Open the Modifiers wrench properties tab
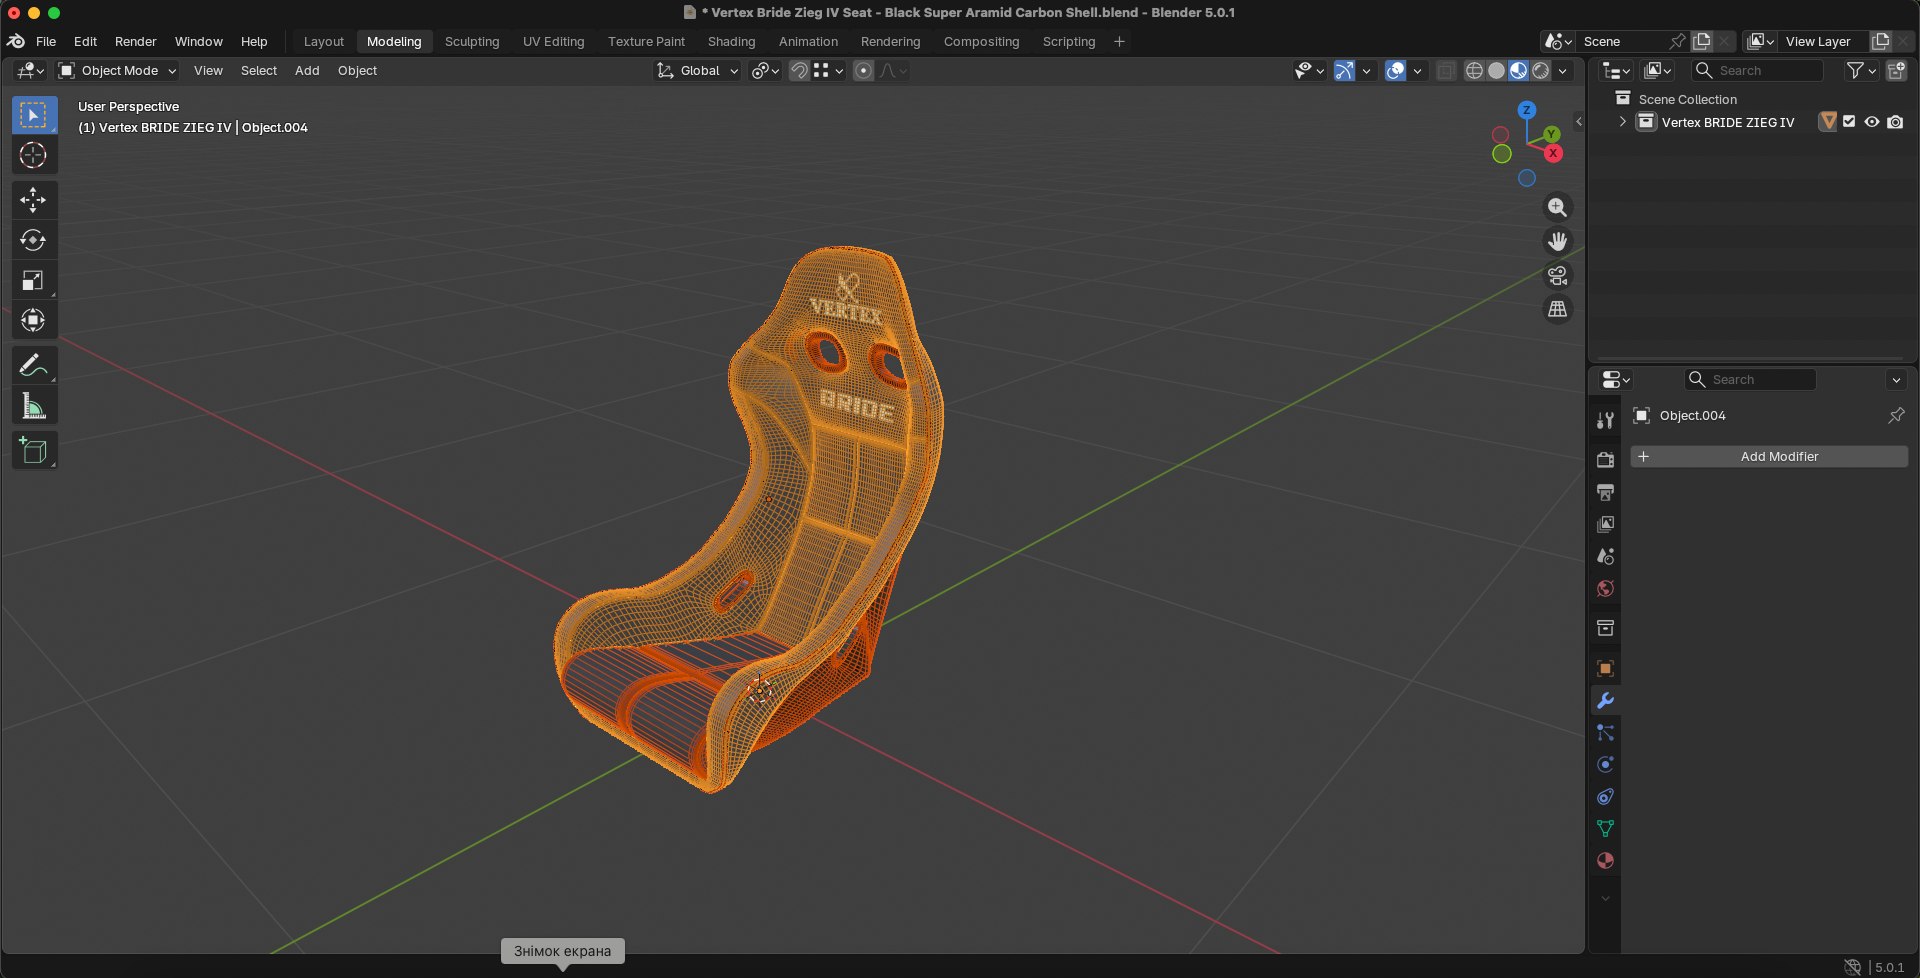The width and height of the screenshot is (1920, 978). pyautogui.click(x=1605, y=701)
